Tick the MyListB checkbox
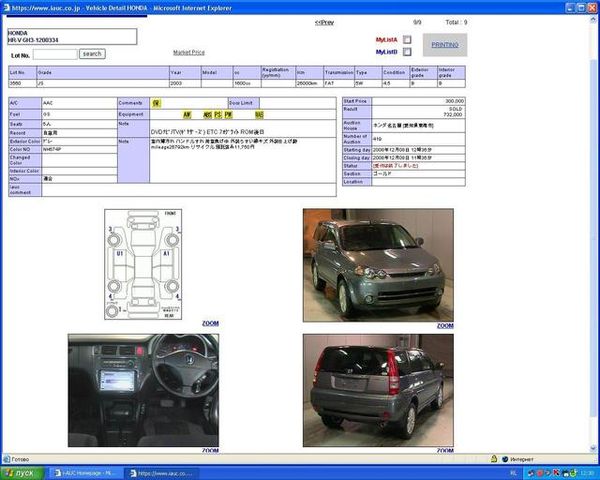The image size is (600, 480). pos(407,52)
